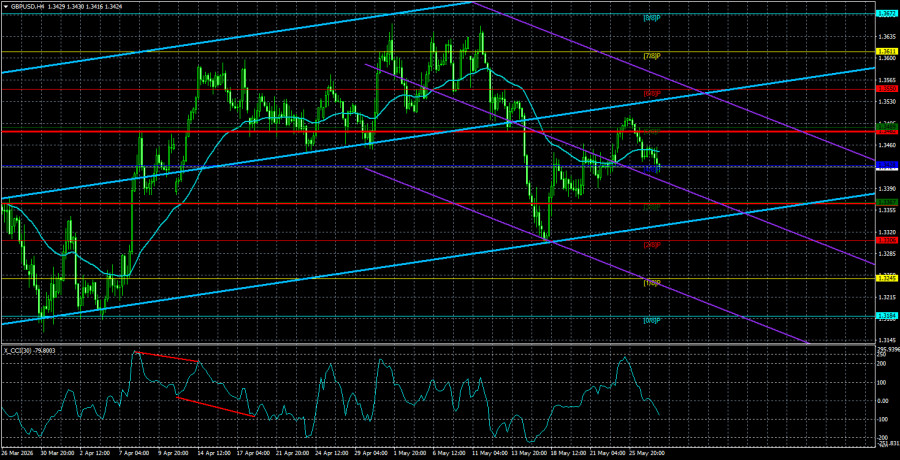
Task: Click the 0.00 level on the CCI scale
Action: 884,400
